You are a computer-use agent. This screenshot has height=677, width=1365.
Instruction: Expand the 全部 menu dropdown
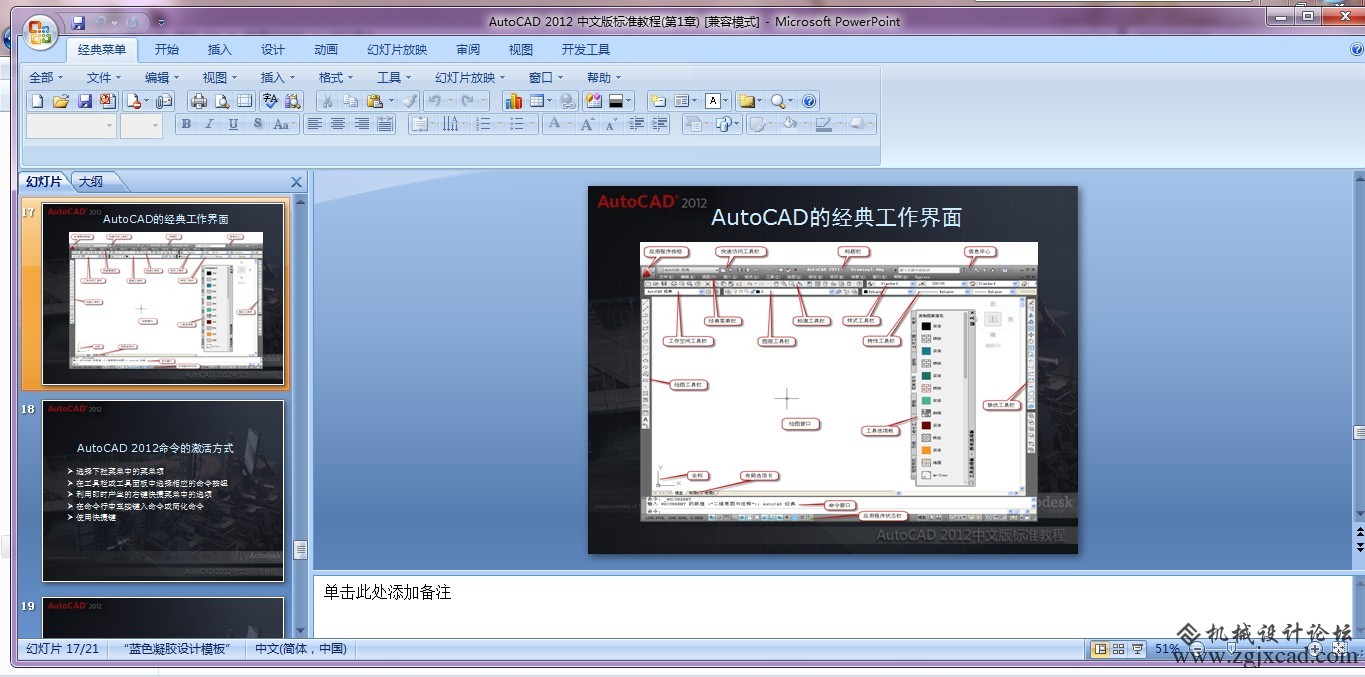(46, 77)
